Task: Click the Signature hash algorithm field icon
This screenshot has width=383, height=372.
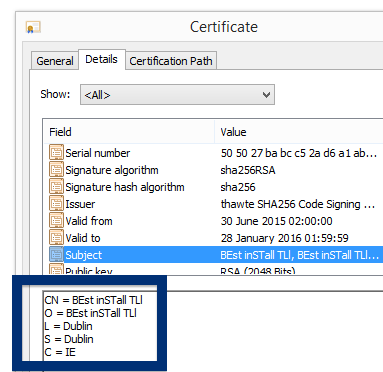Action: (x=56, y=187)
